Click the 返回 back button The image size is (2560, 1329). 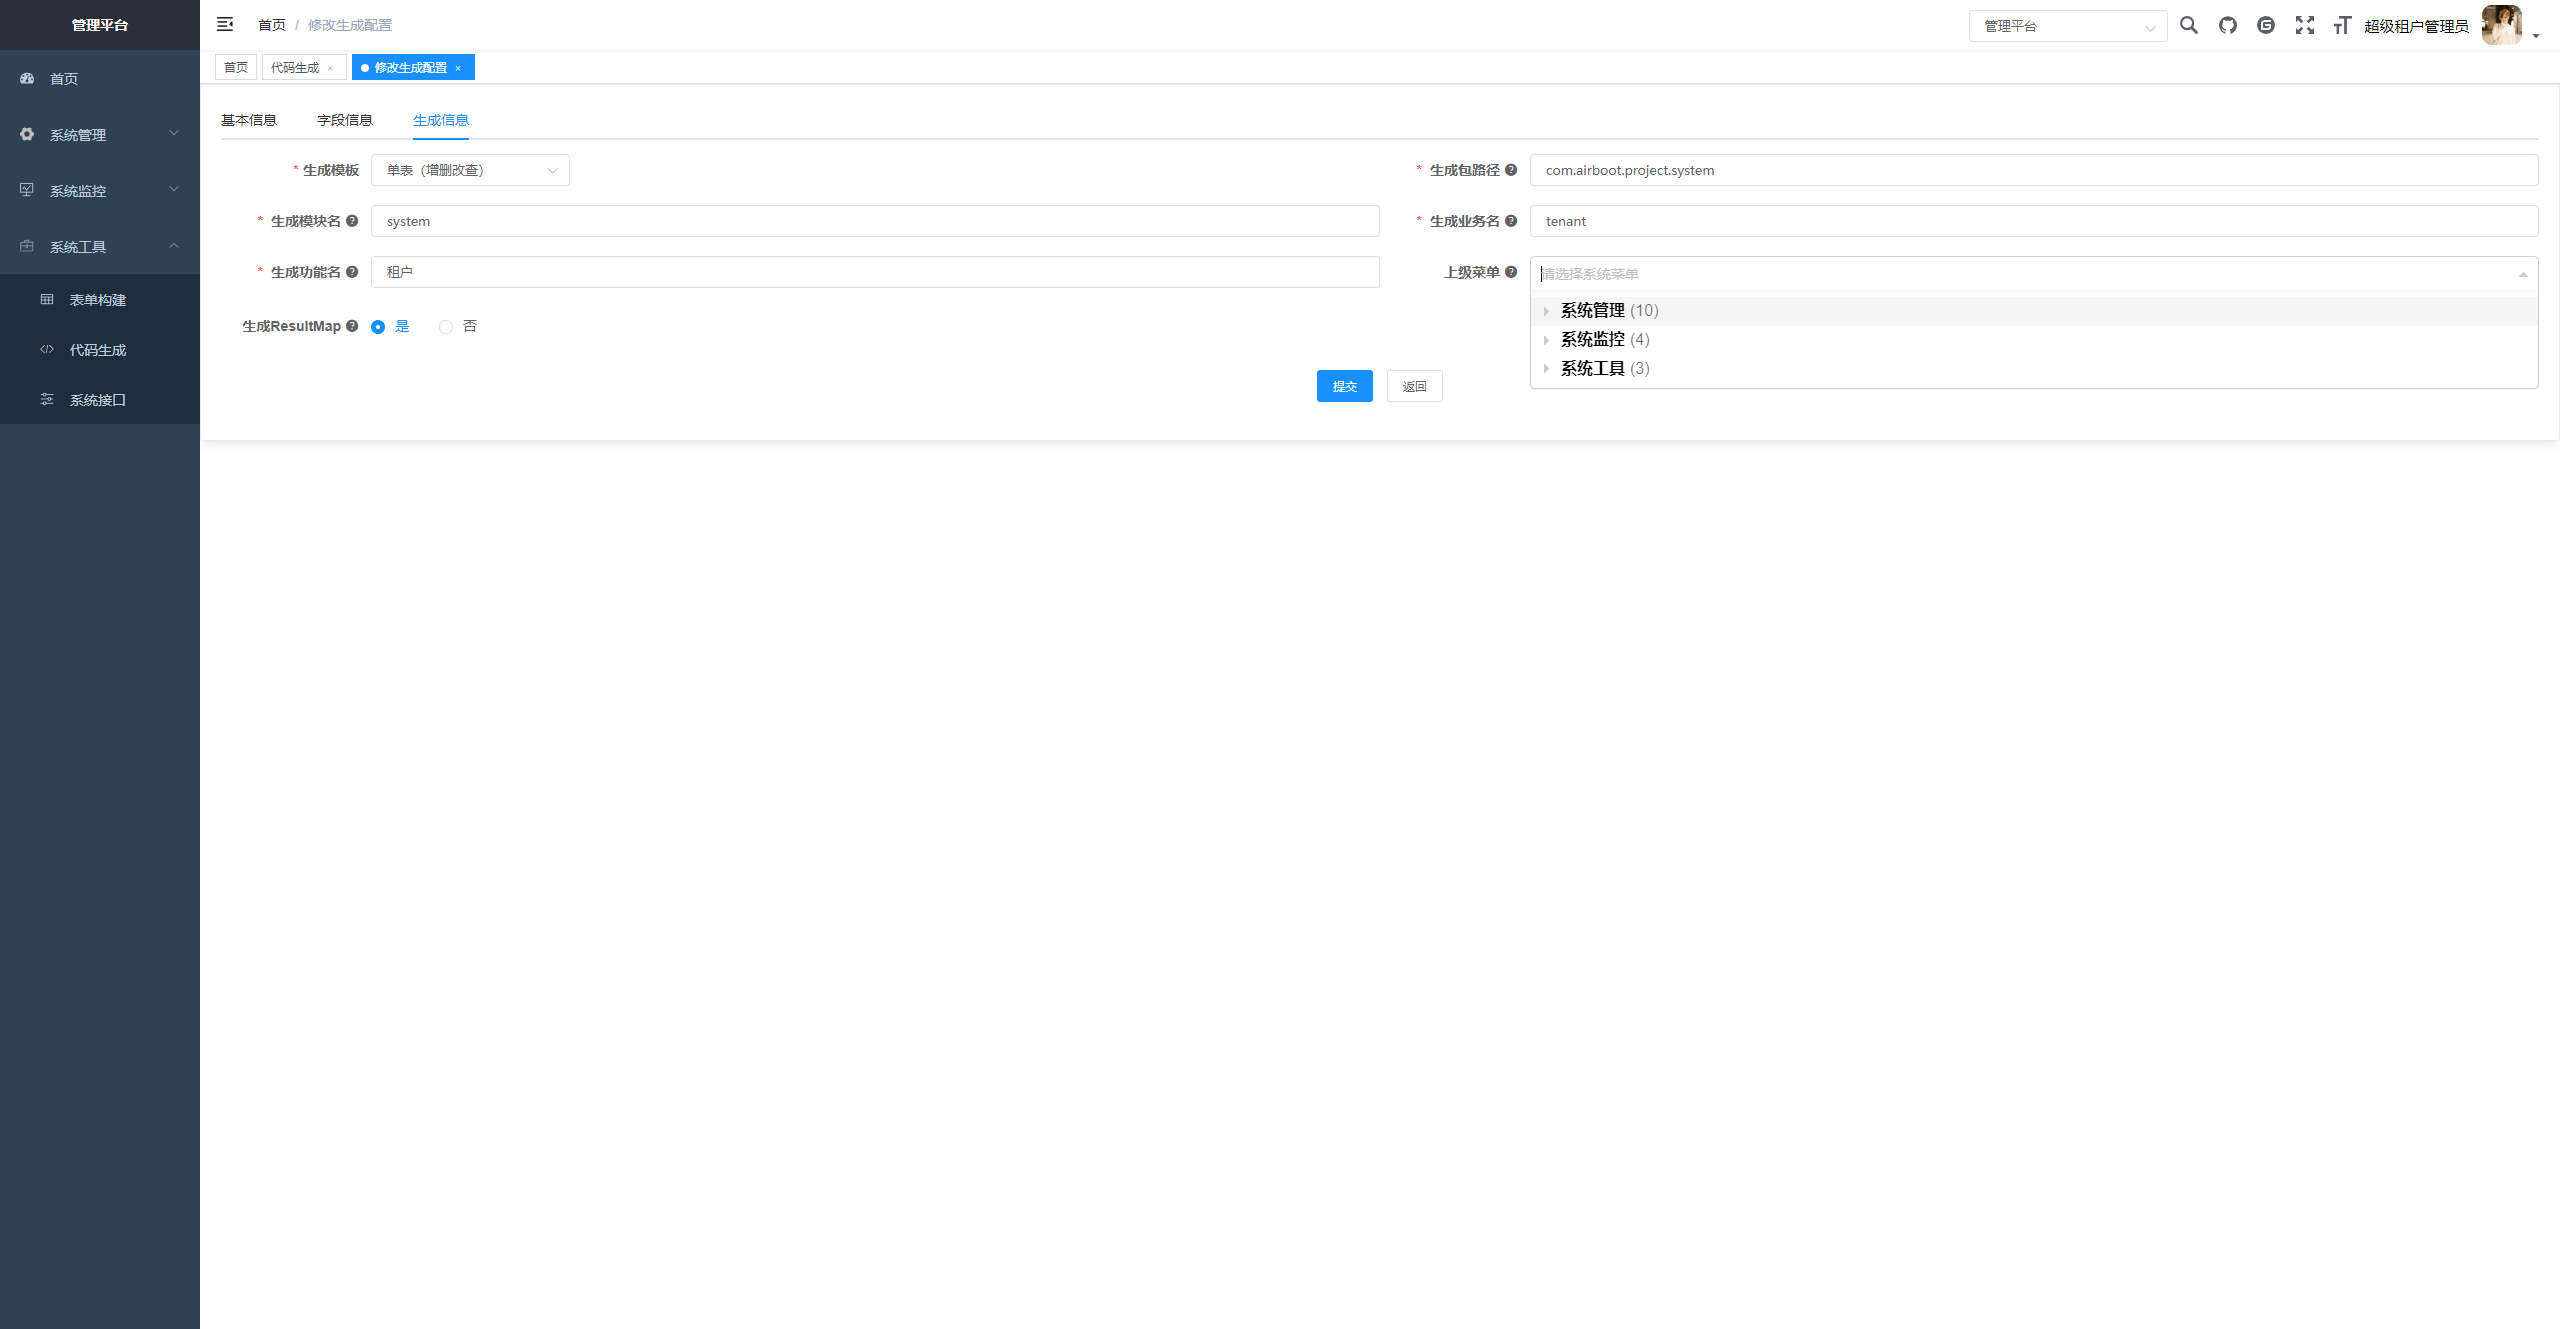tap(1414, 386)
